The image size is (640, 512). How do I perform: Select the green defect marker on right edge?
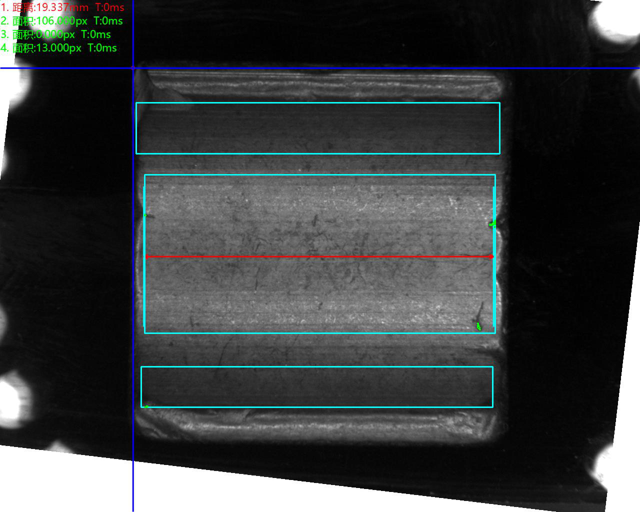(x=491, y=225)
